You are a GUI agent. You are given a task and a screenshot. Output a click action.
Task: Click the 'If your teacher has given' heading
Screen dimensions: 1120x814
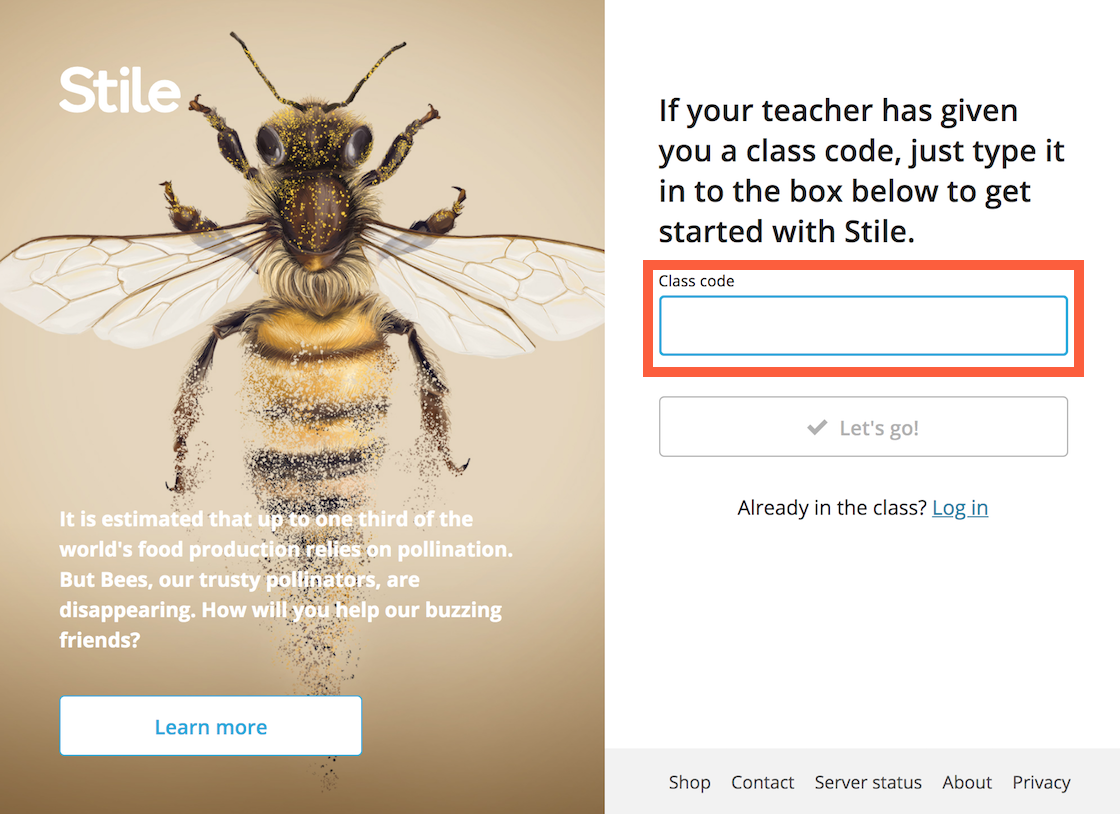coord(861,171)
